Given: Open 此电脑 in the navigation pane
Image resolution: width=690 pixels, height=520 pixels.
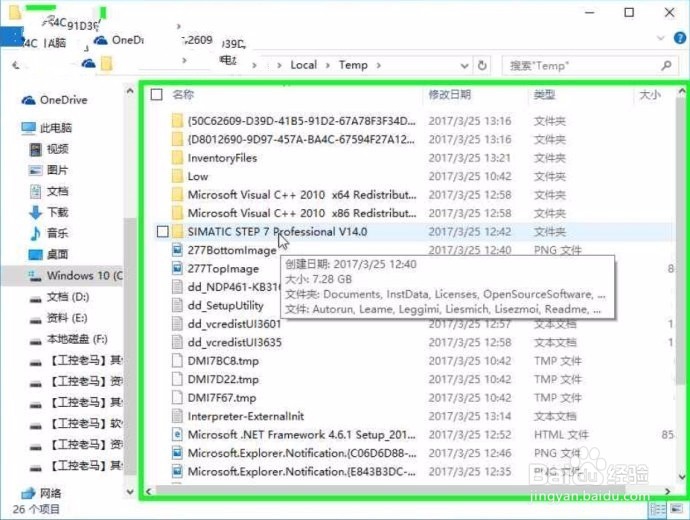Looking at the screenshot, I should click(47, 128).
